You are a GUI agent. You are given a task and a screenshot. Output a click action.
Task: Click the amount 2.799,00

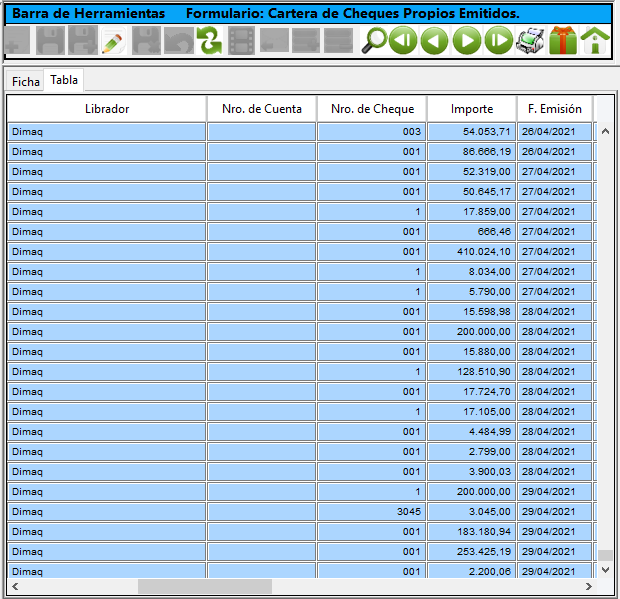click(x=490, y=452)
